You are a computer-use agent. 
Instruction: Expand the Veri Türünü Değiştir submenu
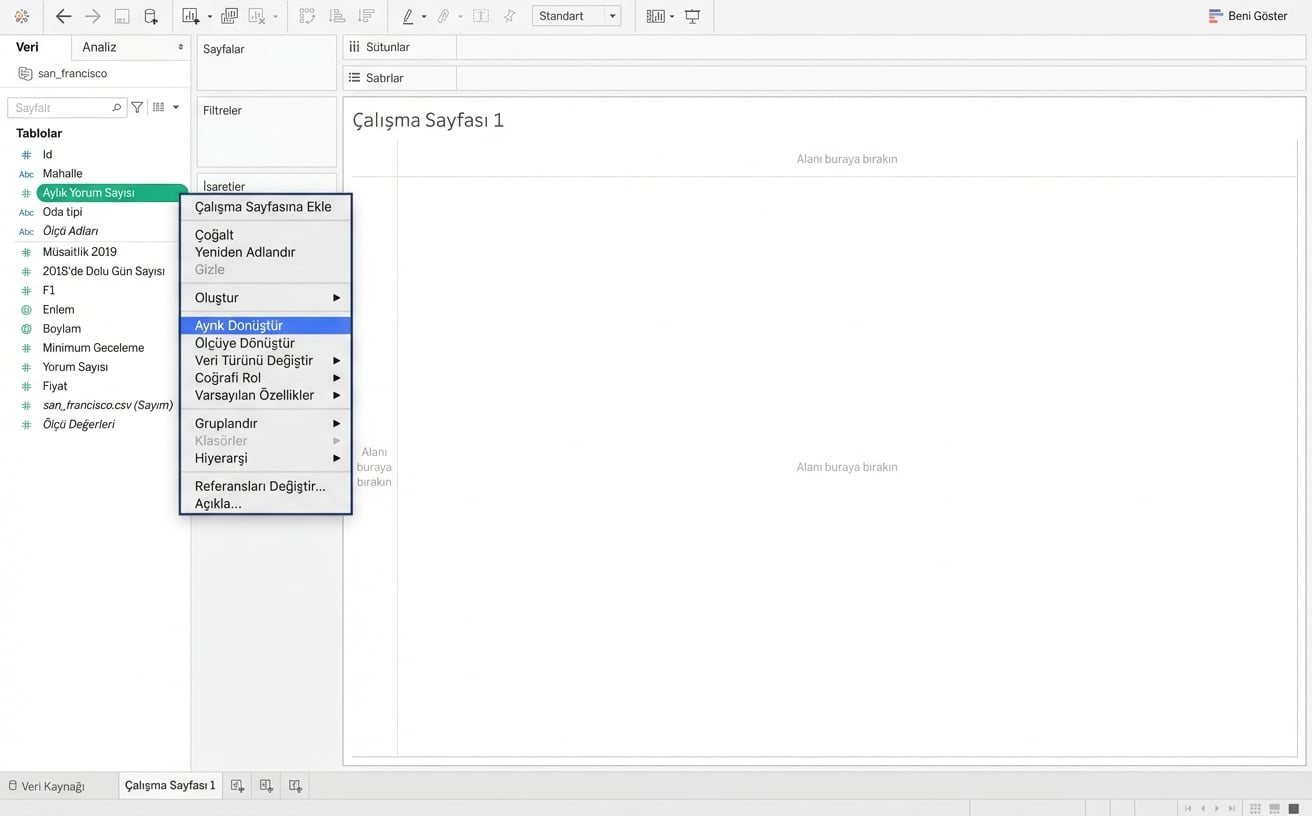(265, 360)
